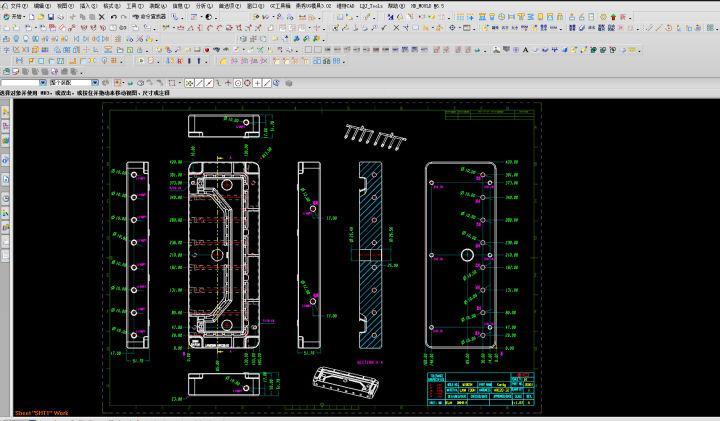Image resolution: width=720 pixels, height=421 pixels.
Task: Click the red up-arrow icon in dimension toolbar
Action: (x=613, y=17)
